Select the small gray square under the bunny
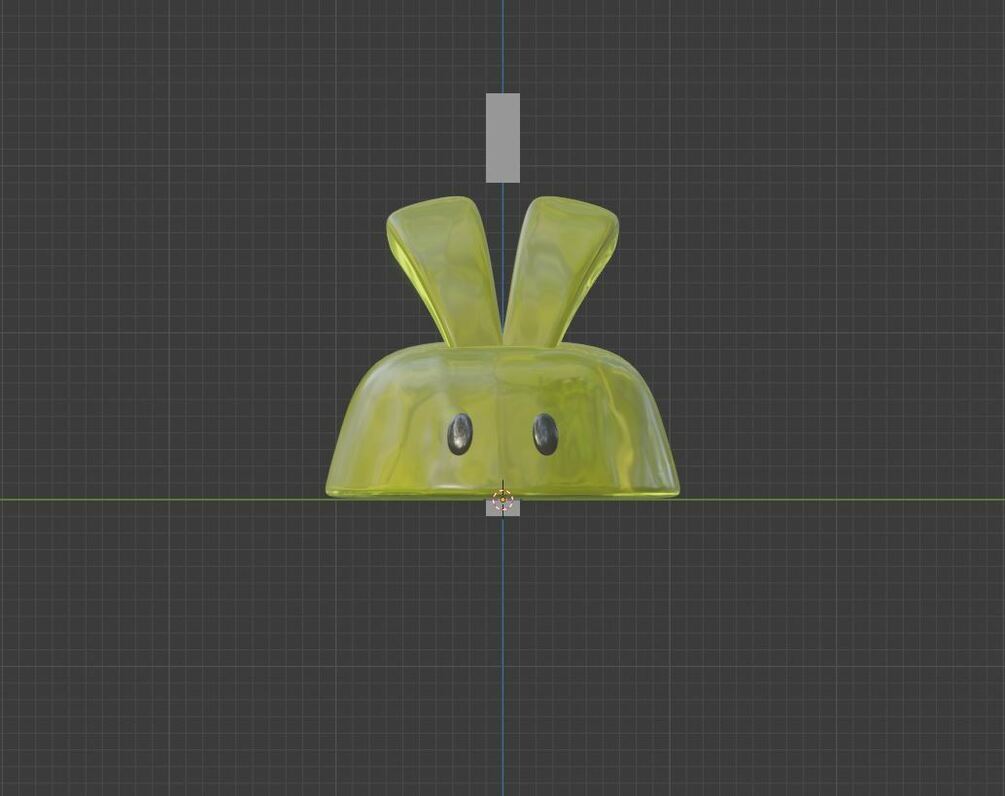The height and width of the screenshot is (796, 1005). [502, 507]
